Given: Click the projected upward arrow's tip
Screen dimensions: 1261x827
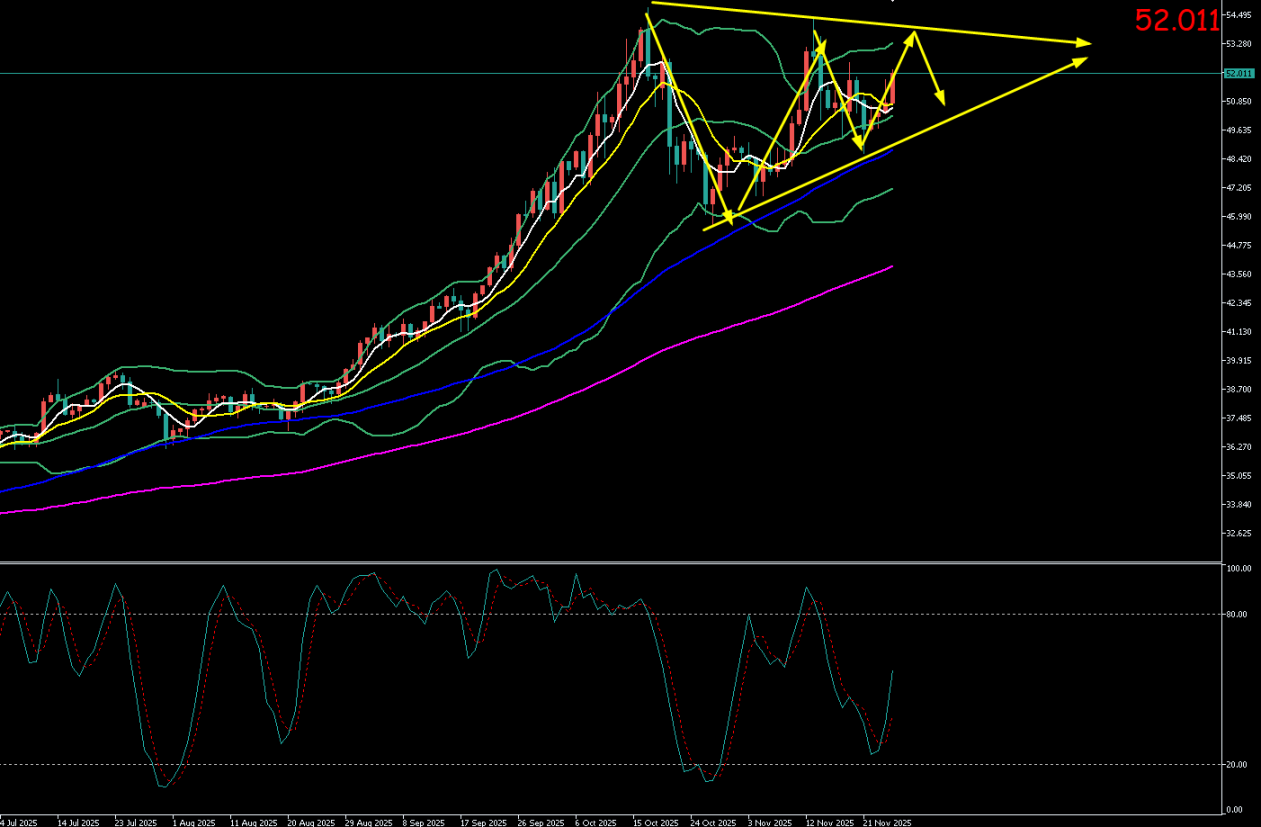Looking at the screenshot, I should pos(913,35).
